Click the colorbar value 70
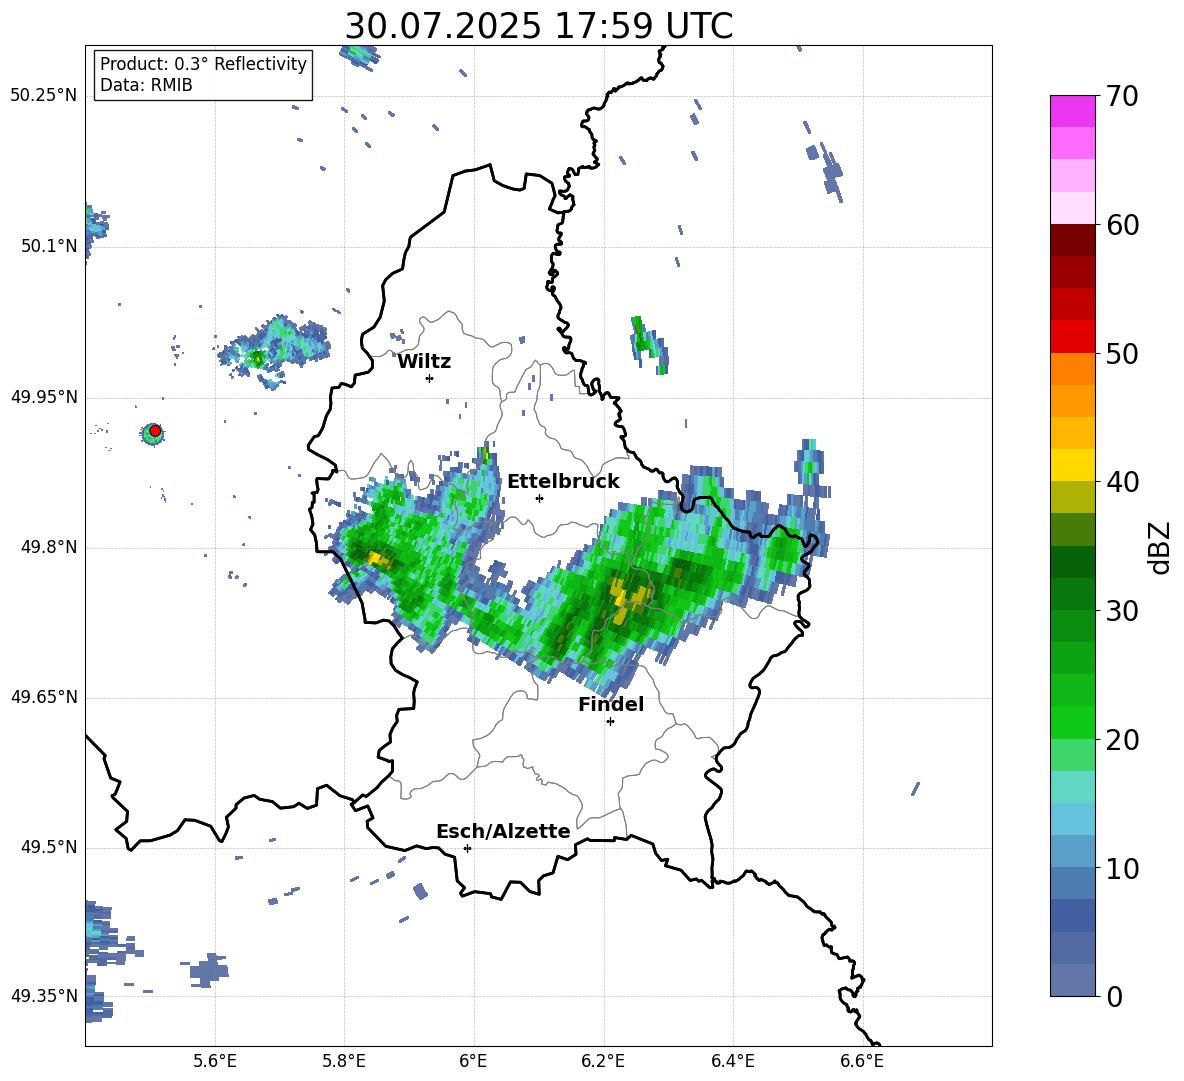 [x=1122, y=97]
